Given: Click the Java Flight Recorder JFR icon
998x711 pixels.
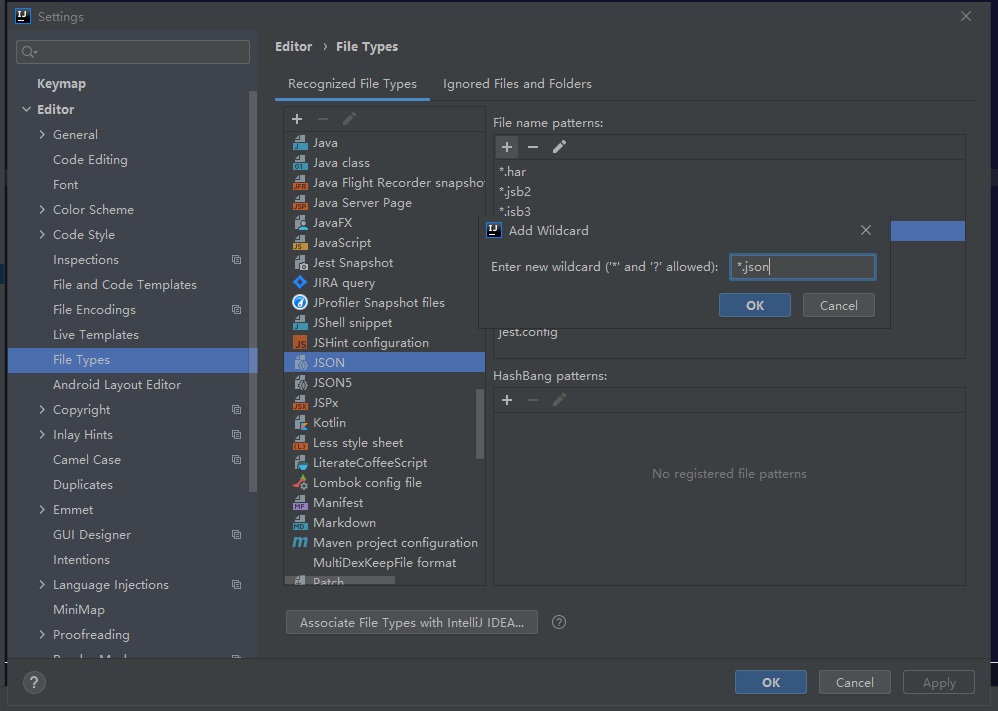Looking at the screenshot, I should [300, 183].
